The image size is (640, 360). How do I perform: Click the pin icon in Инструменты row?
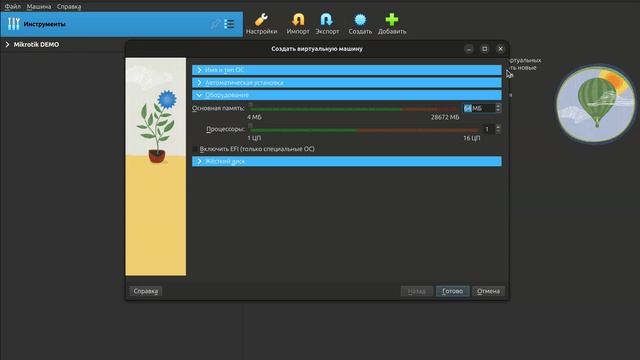pyautogui.click(x=215, y=24)
